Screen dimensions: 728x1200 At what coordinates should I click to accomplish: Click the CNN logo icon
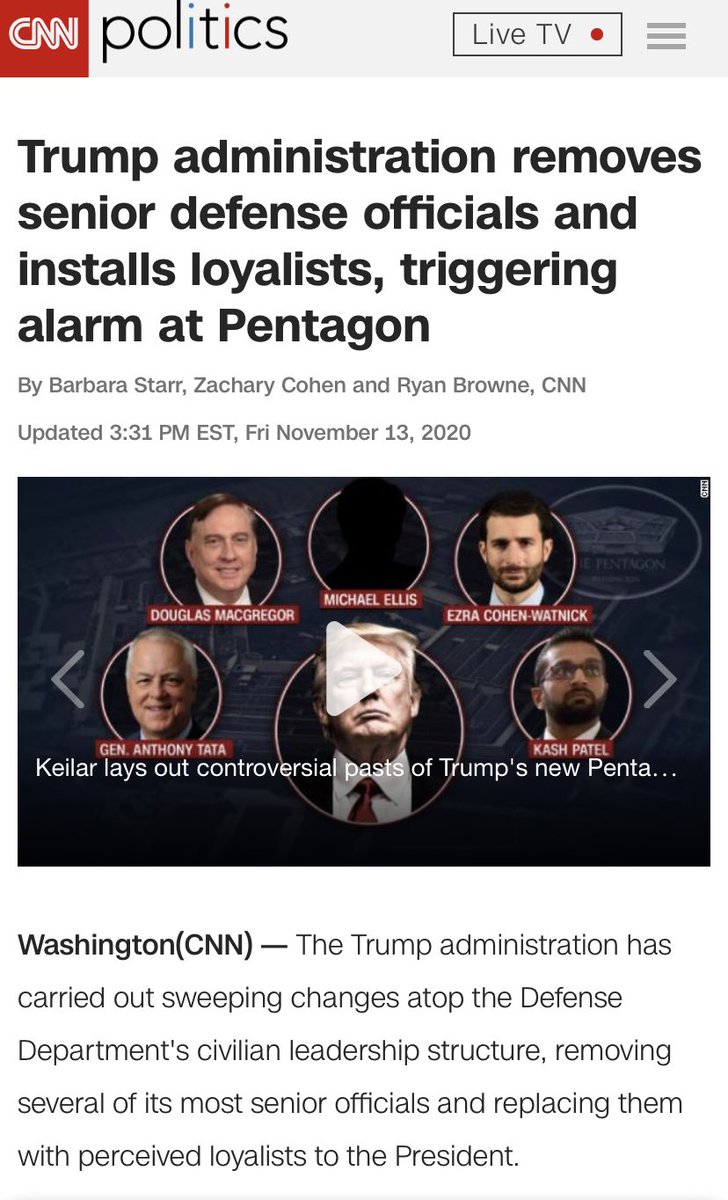(x=44, y=38)
